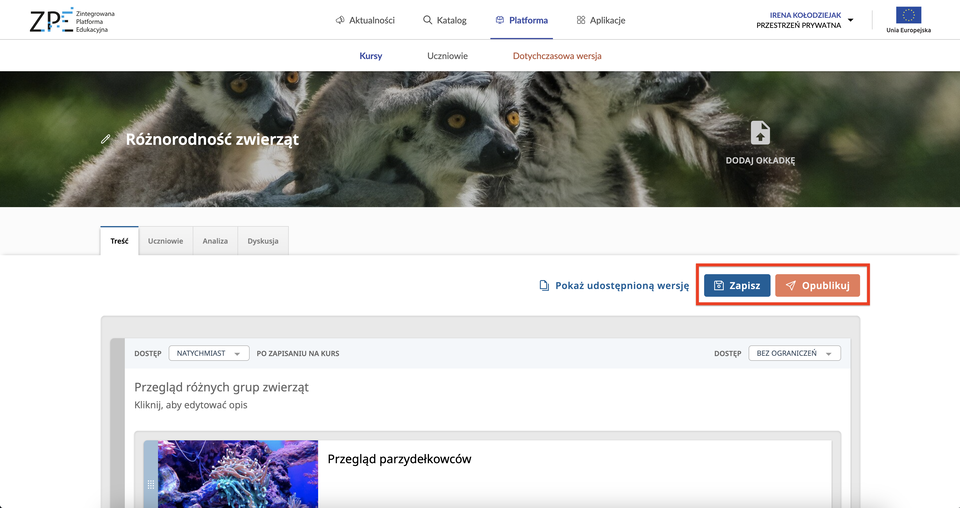Open the Natychmiast access dropdown
This screenshot has height=508, width=960.
point(208,353)
